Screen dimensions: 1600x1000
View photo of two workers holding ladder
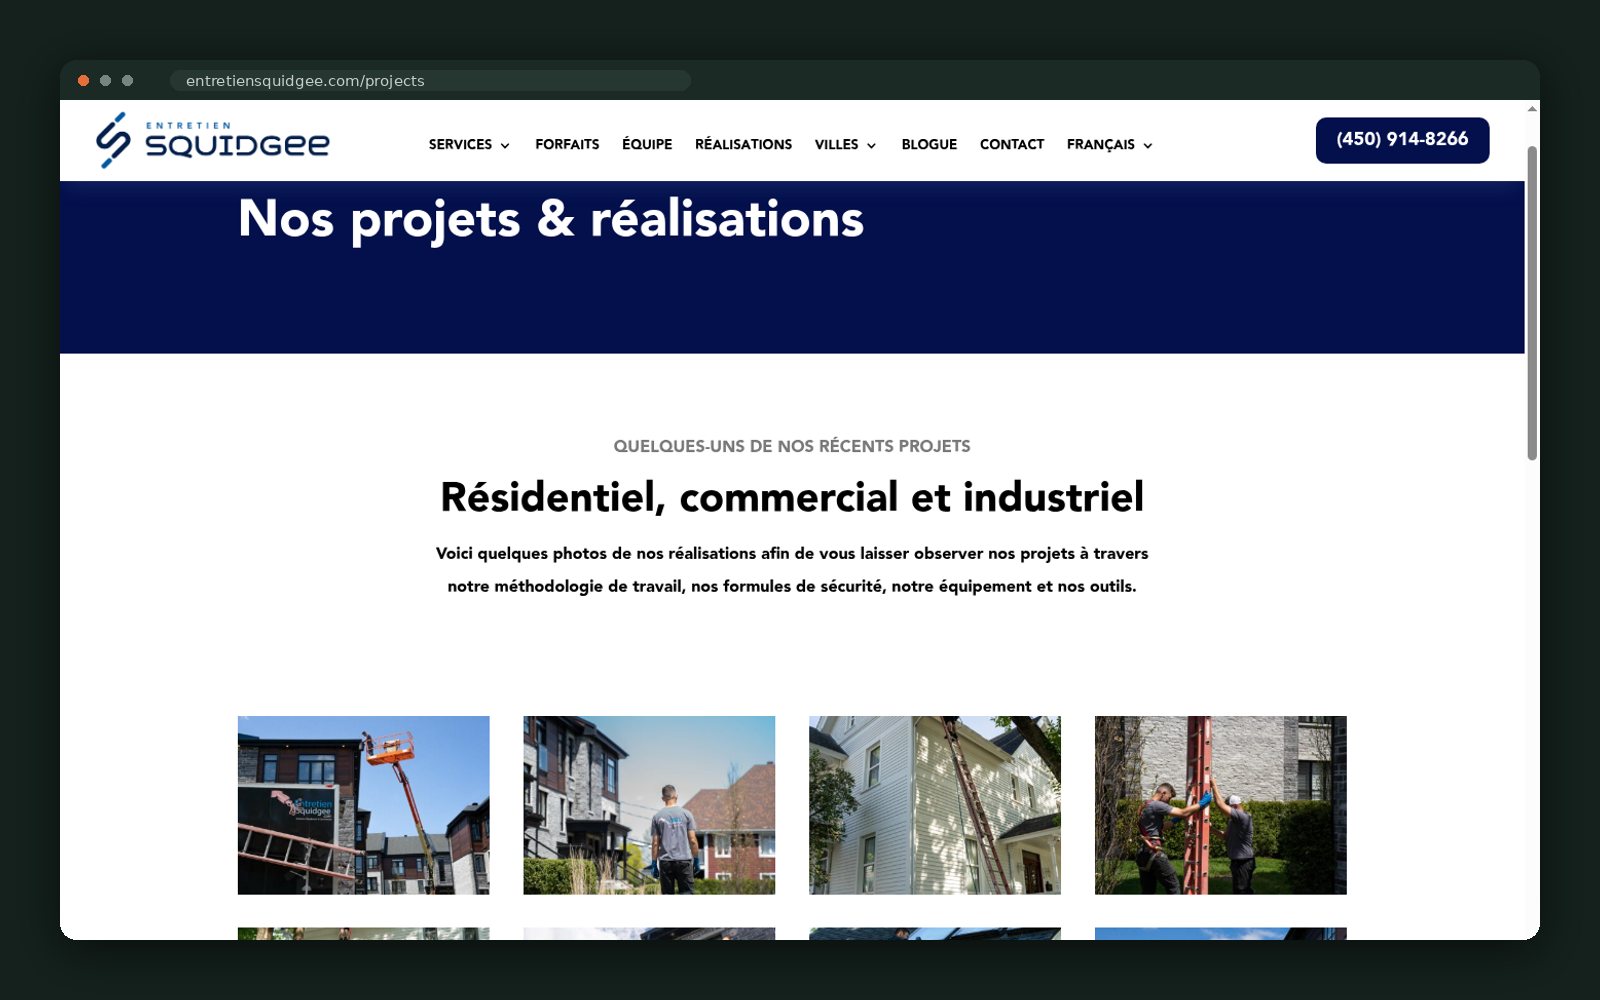pyautogui.click(x=1221, y=805)
